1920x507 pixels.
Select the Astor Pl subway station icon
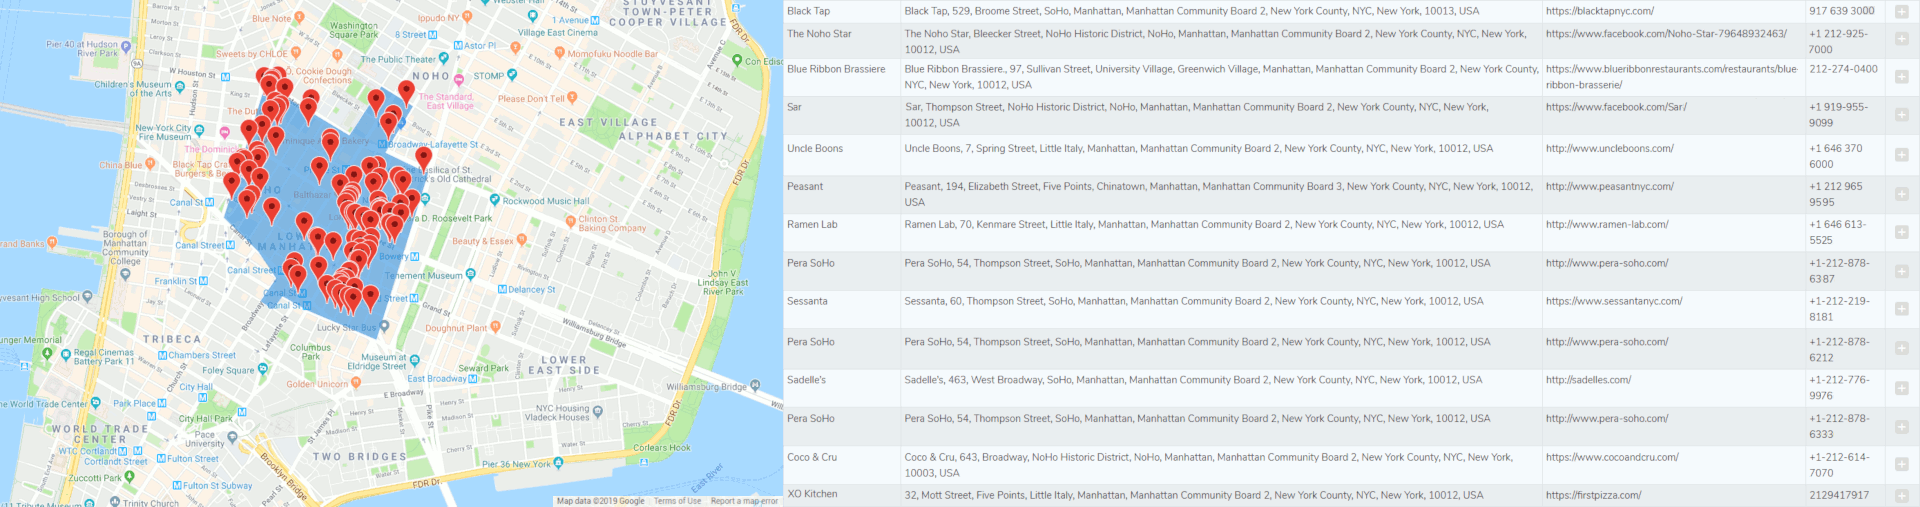pyautogui.click(x=458, y=46)
